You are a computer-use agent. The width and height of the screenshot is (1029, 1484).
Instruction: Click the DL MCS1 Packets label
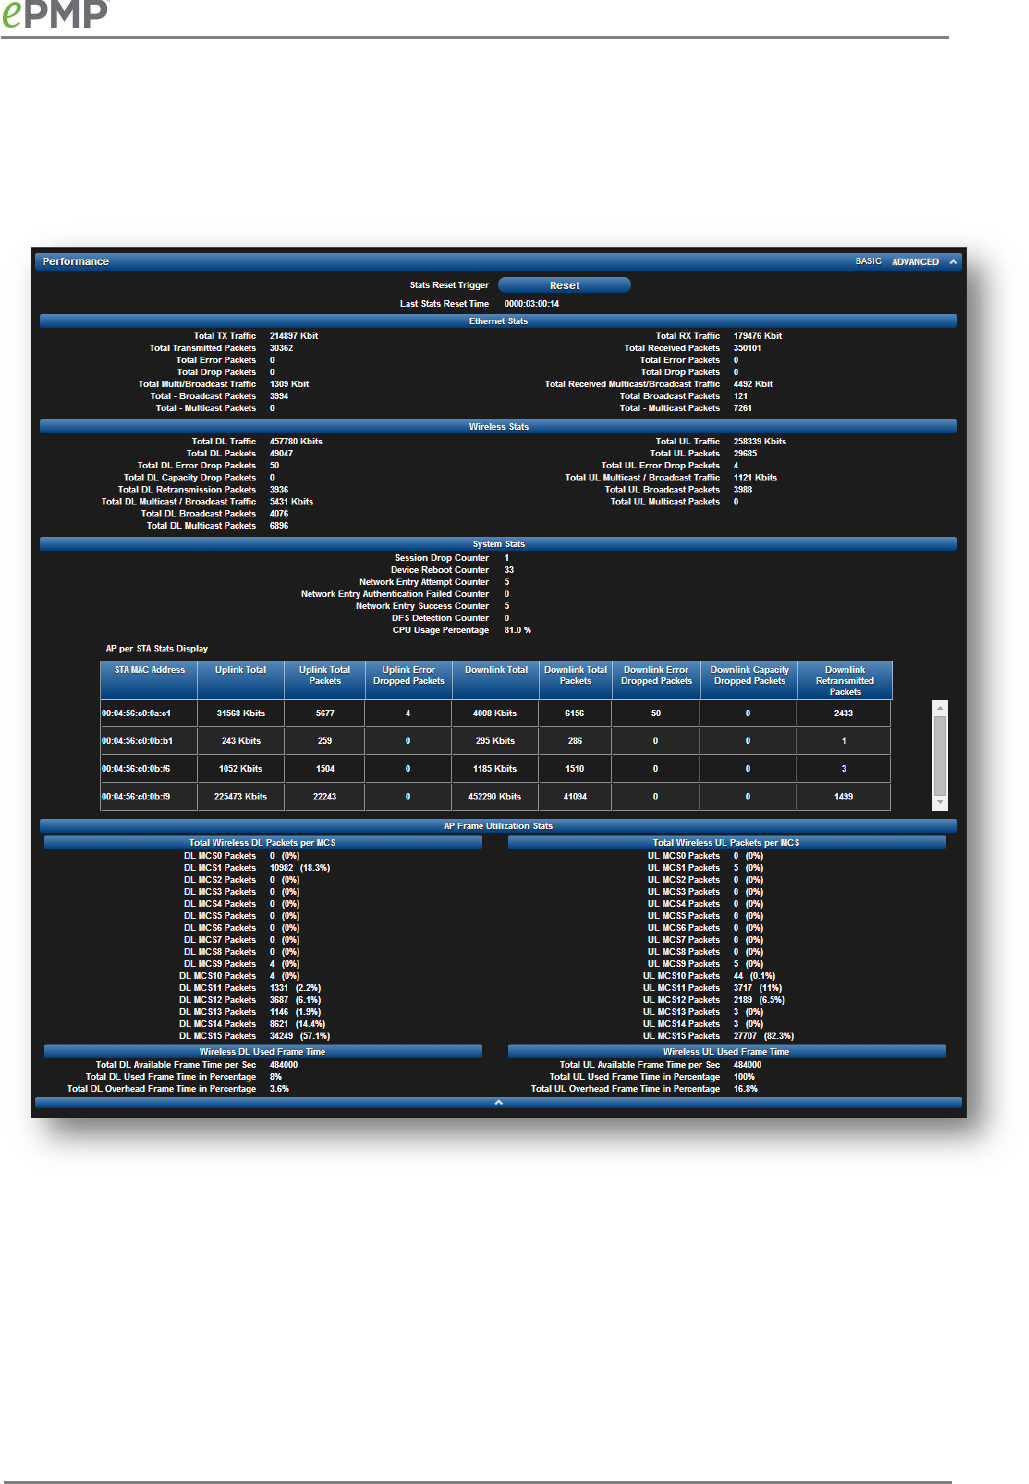[x=220, y=868]
